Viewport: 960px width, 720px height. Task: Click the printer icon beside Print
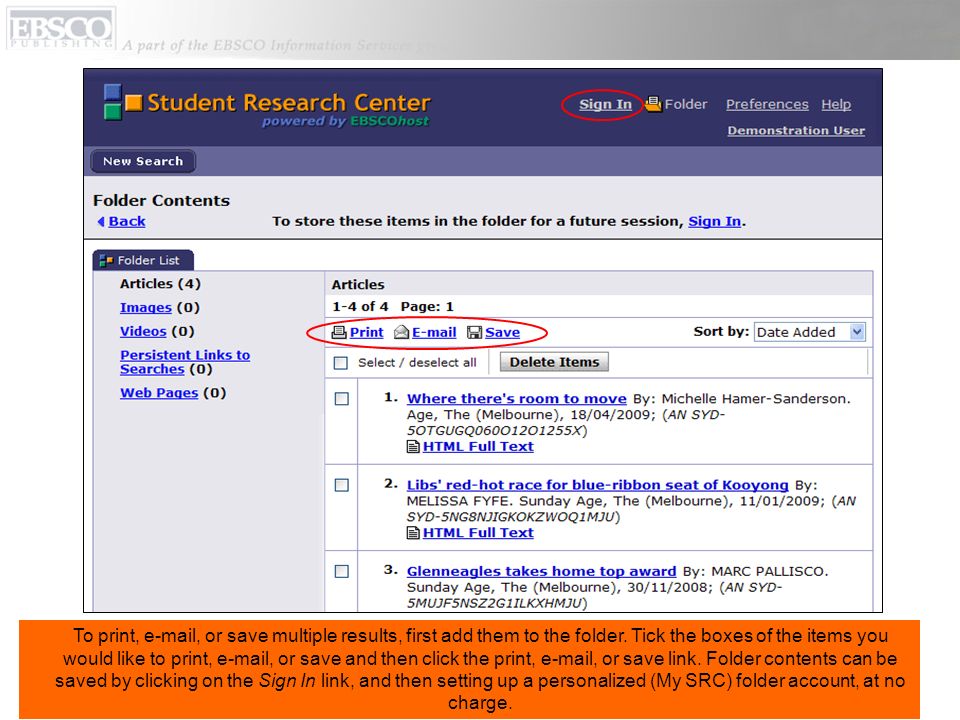[x=339, y=332]
